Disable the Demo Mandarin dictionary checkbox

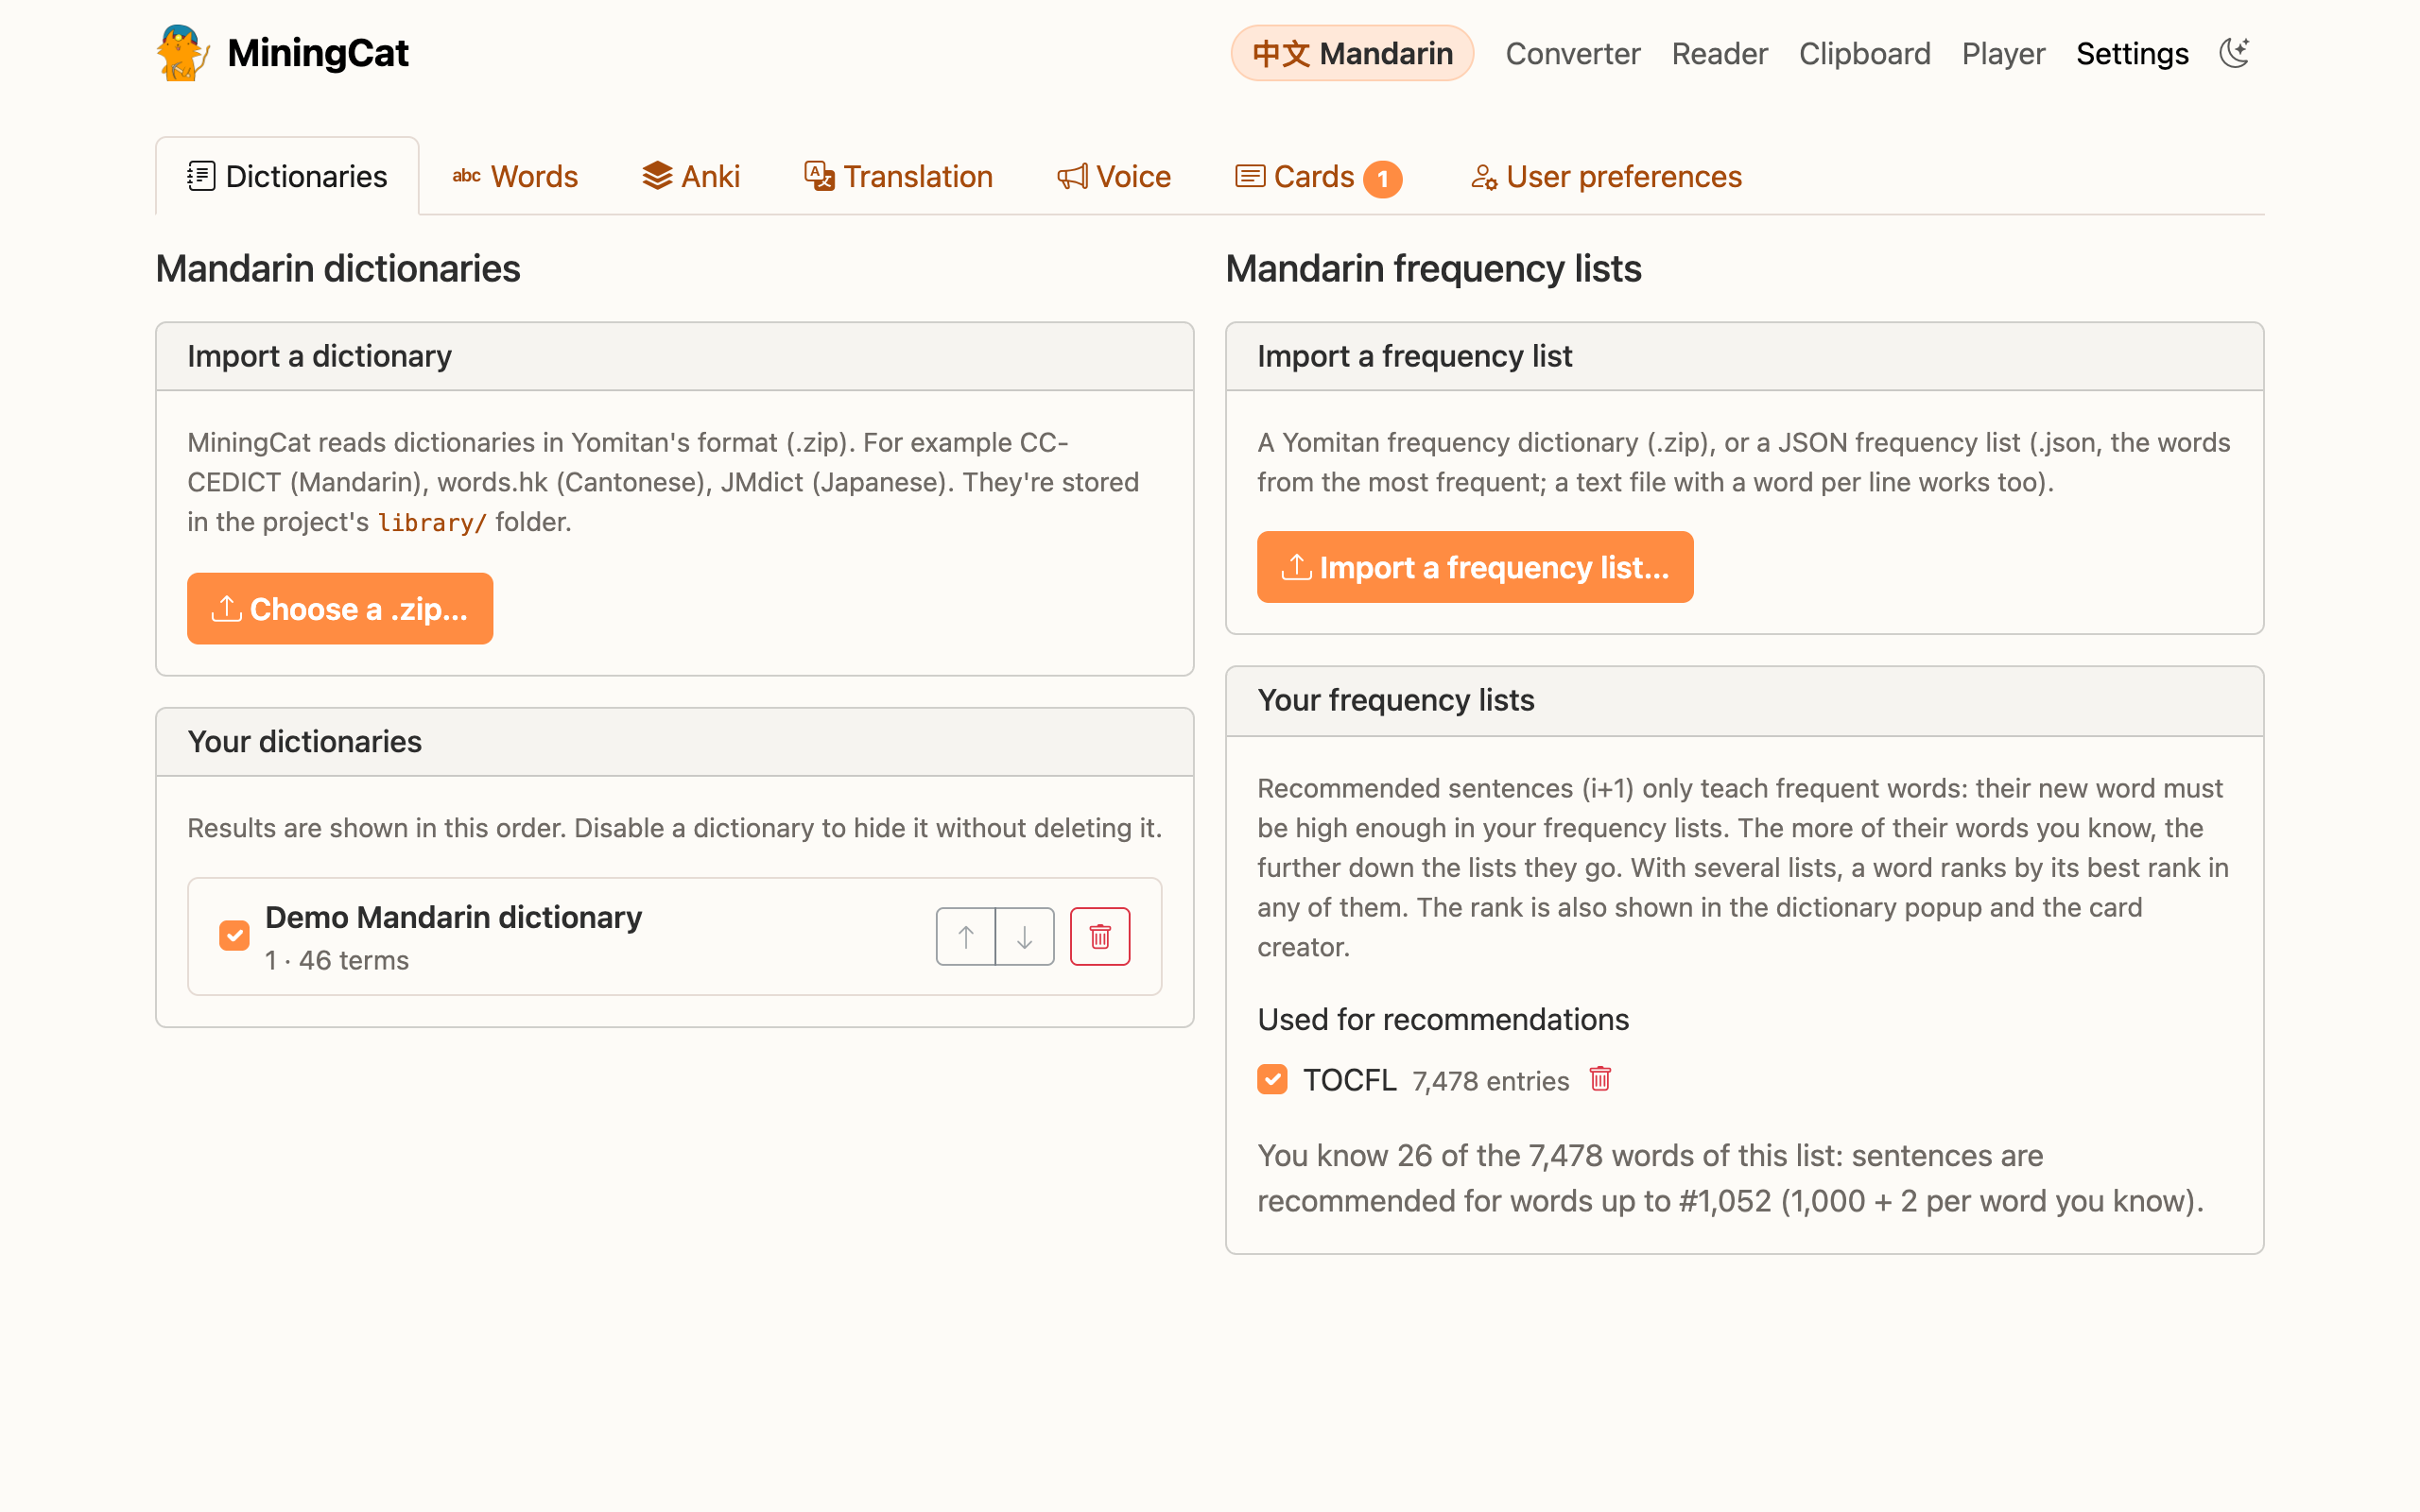pos(234,936)
